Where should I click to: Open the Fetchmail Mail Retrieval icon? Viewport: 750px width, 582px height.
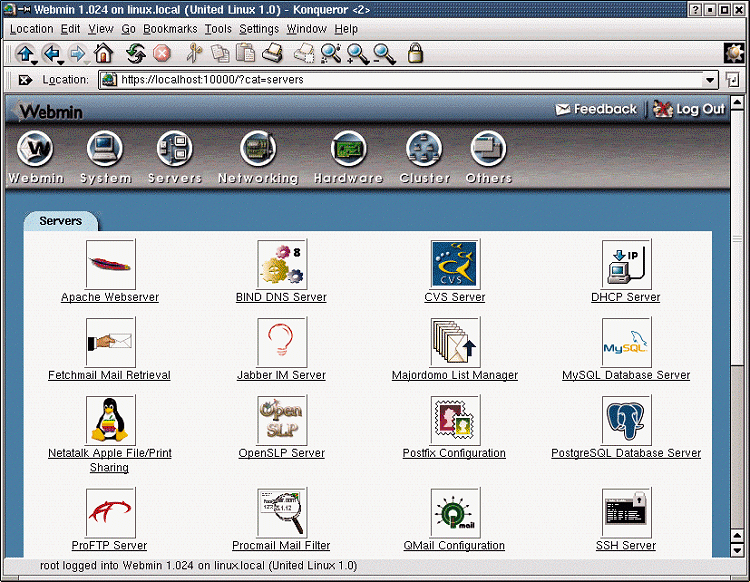110,342
